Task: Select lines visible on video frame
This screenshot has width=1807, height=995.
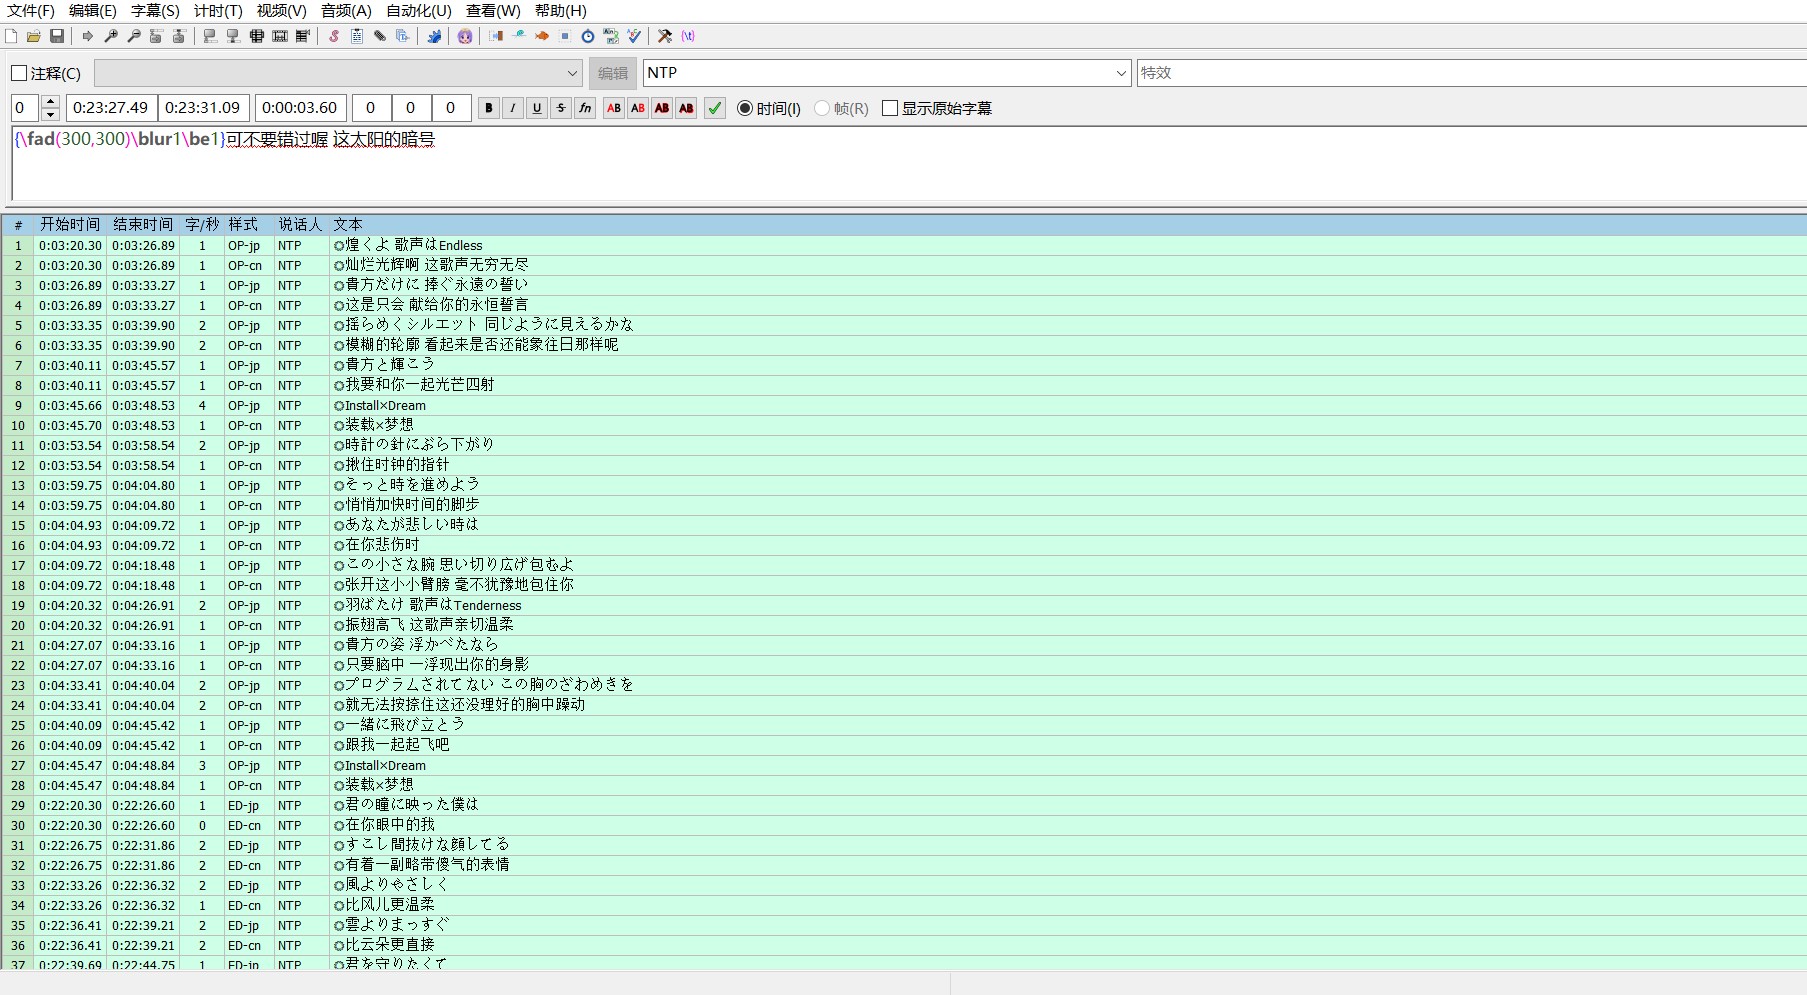Action: [256, 36]
